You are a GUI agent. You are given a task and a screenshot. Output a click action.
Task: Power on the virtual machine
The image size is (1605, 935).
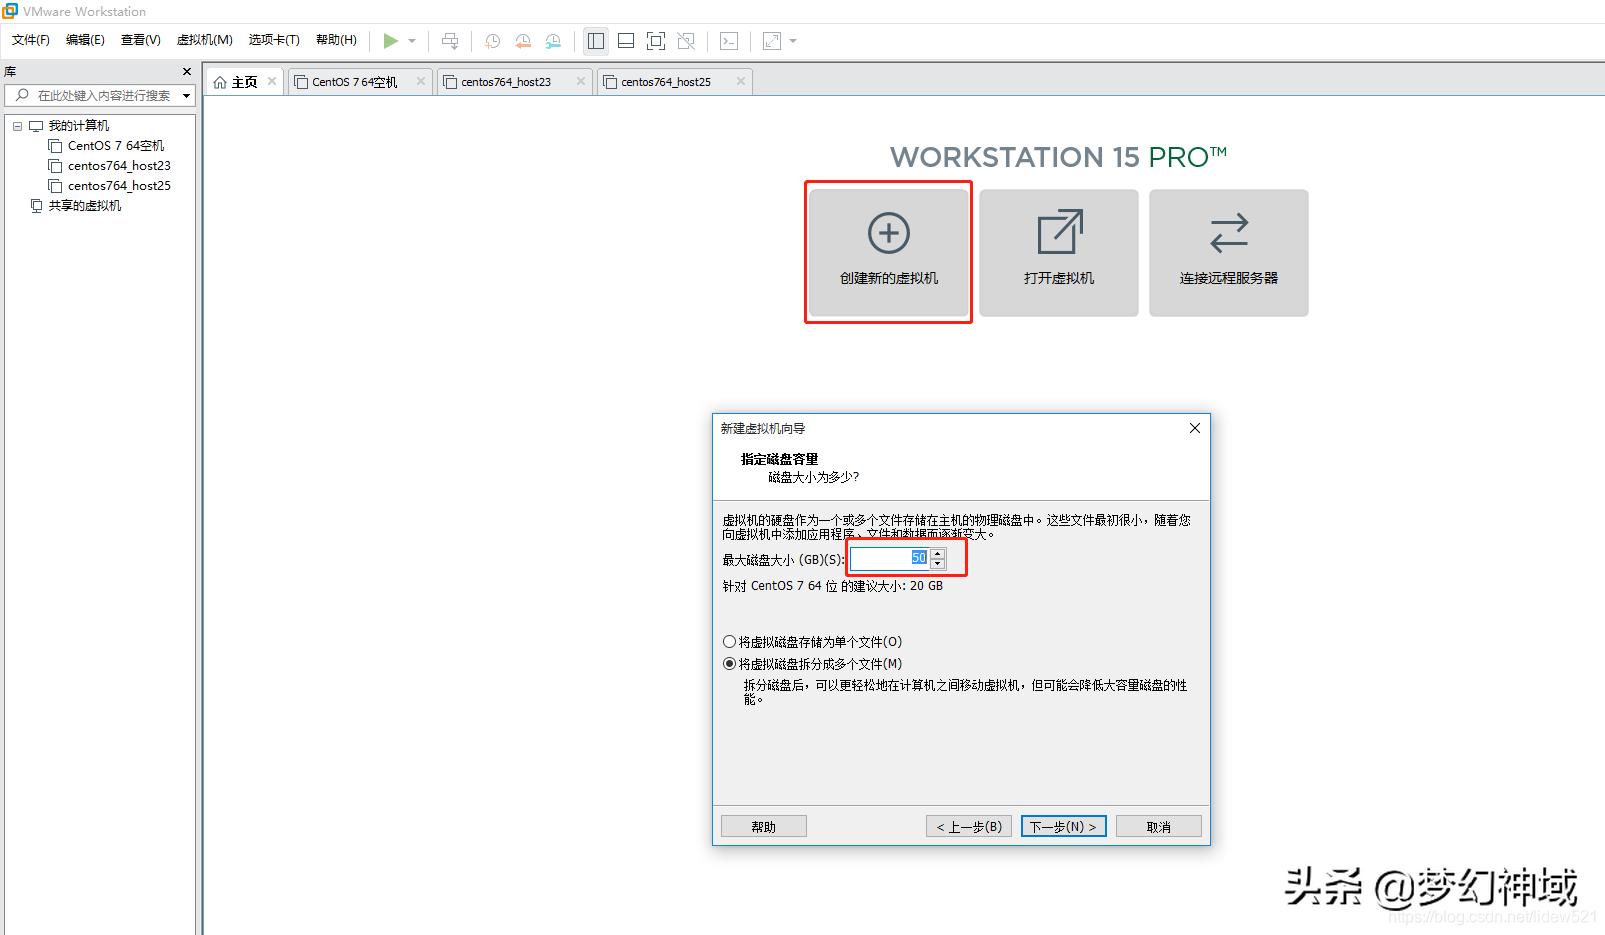(x=391, y=40)
